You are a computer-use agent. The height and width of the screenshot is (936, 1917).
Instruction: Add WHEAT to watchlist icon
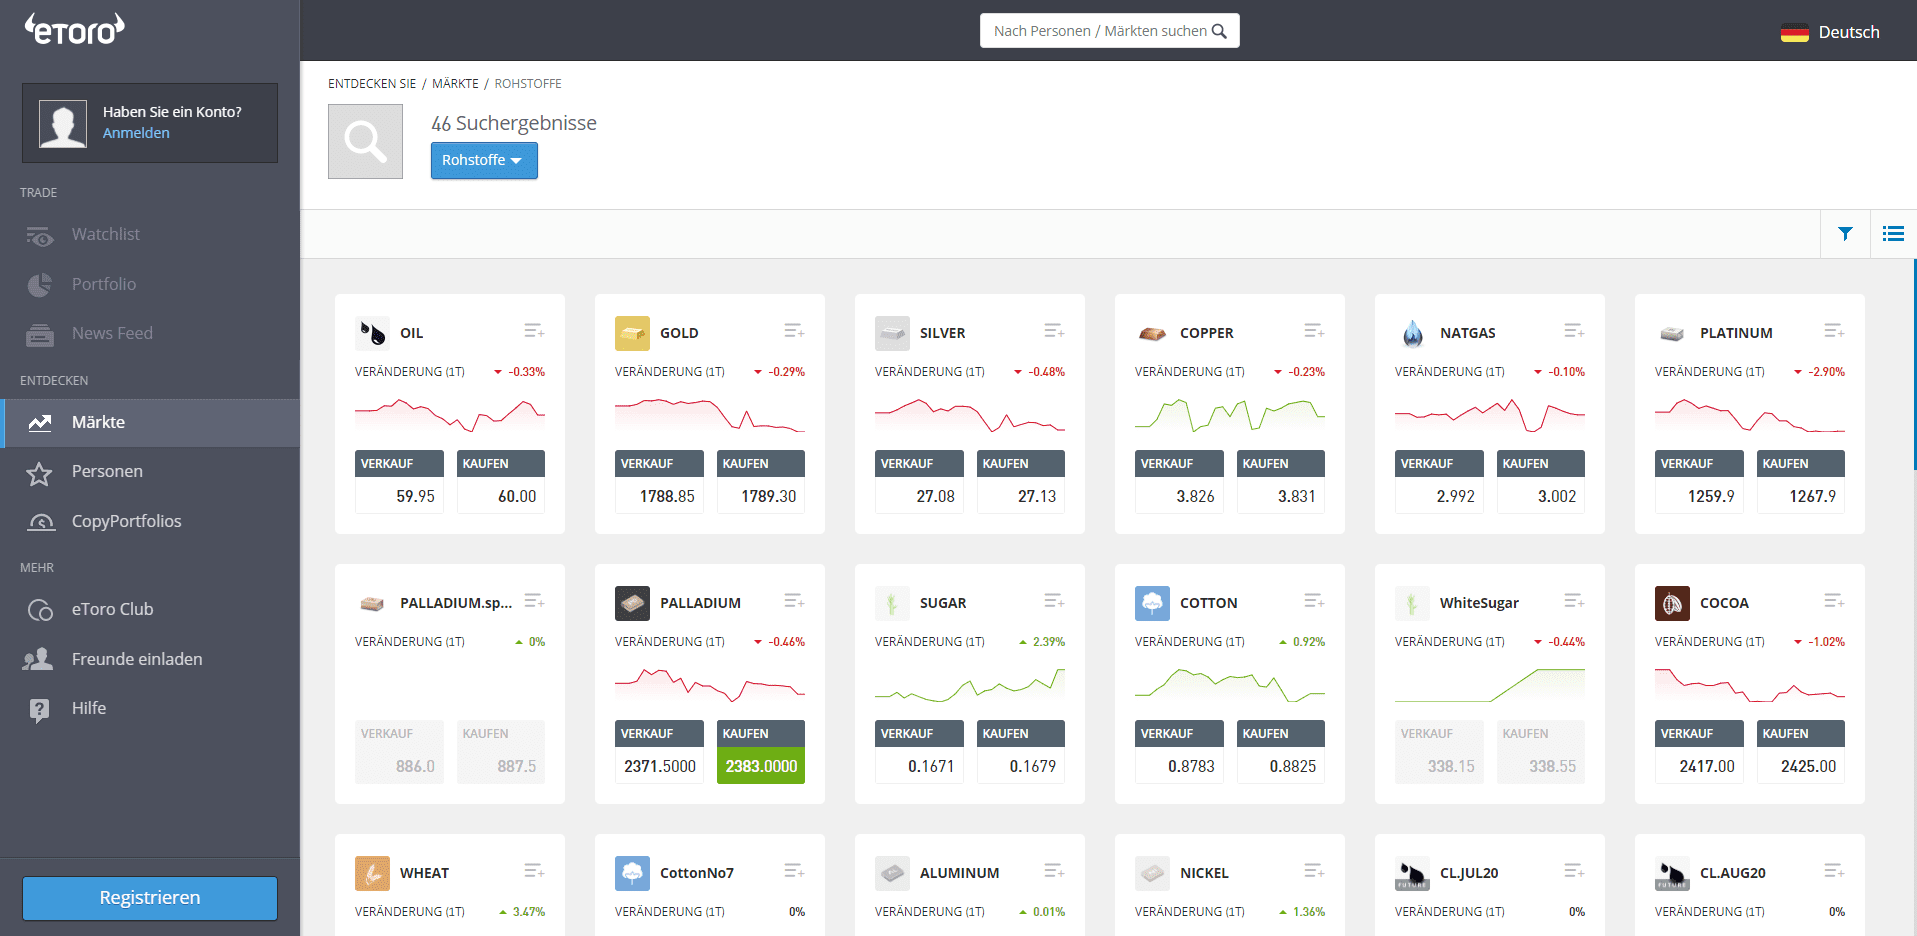pyautogui.click(x=534, y=871)
